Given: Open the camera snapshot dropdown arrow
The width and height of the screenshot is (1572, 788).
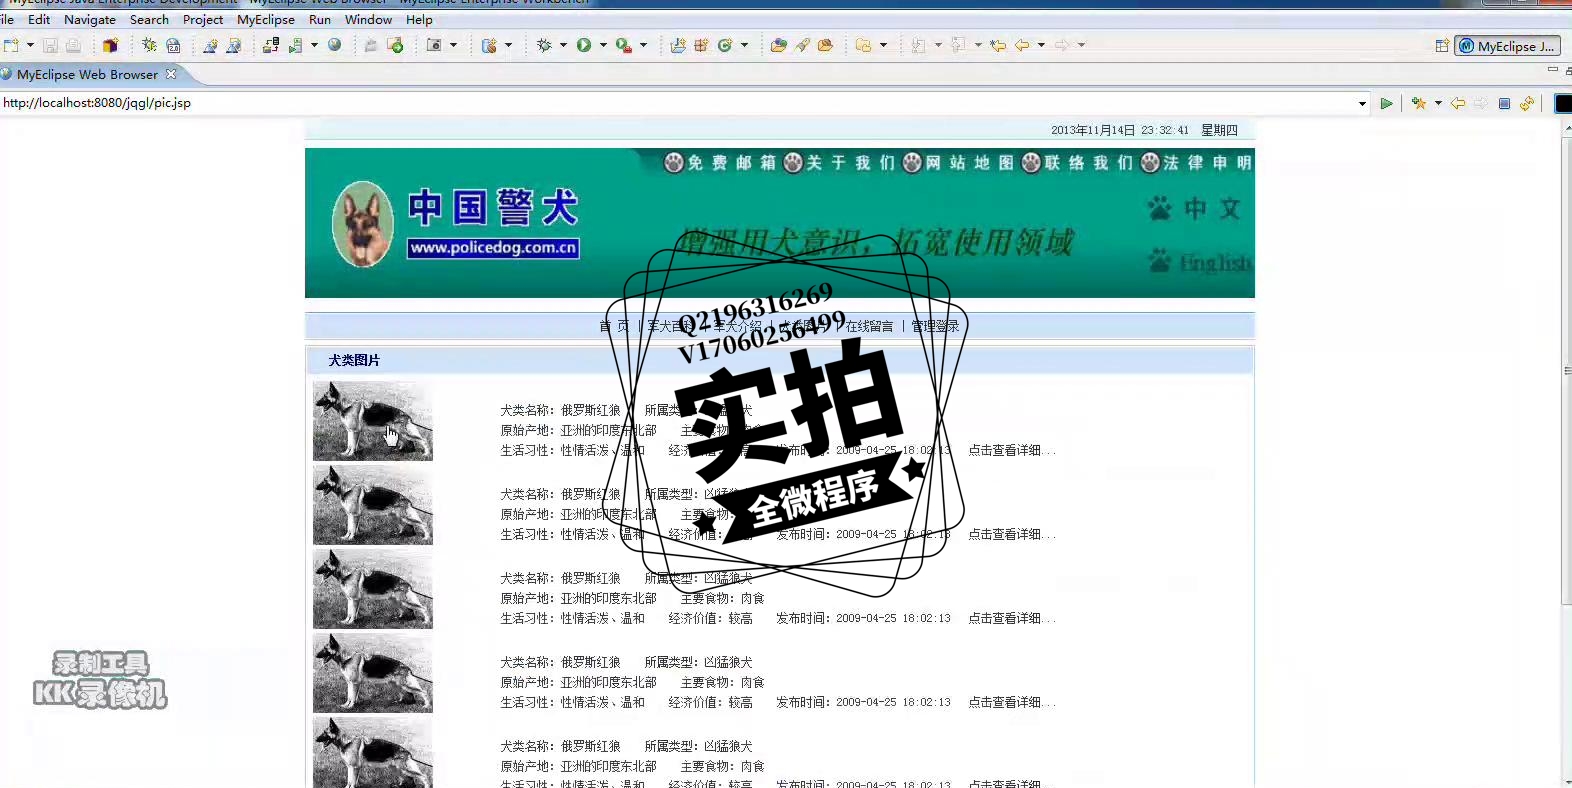Looking at the screenshot, I should click(453, 45).
